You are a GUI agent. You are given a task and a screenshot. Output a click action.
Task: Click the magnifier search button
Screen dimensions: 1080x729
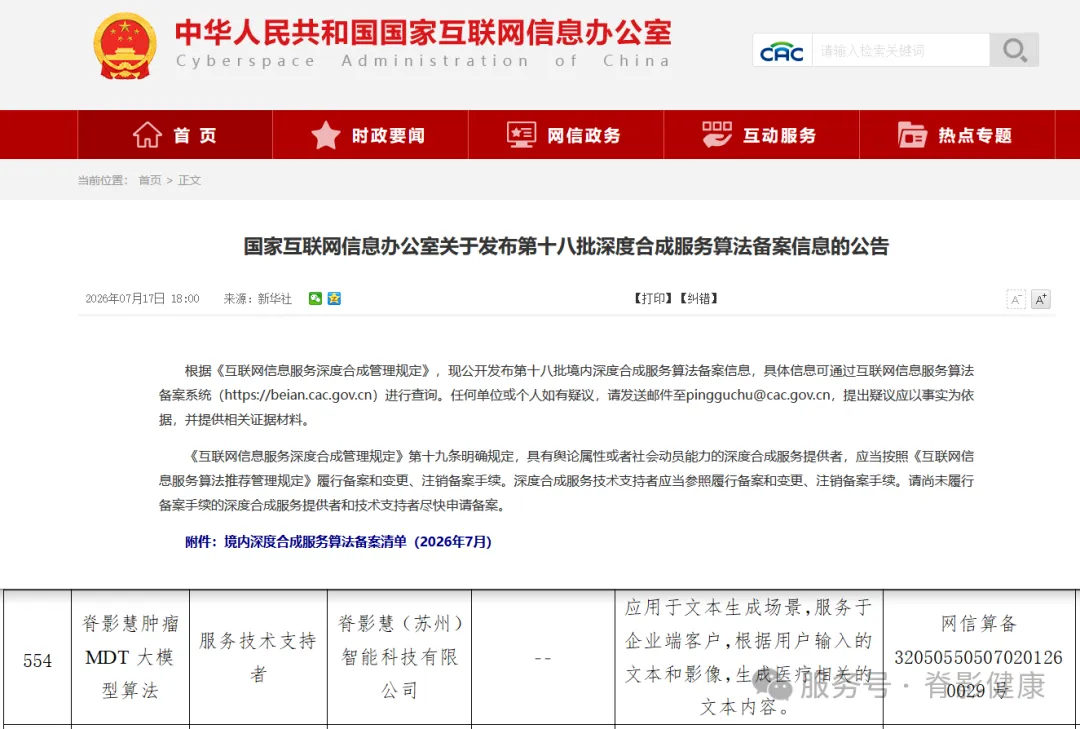tap(1014, 50)
